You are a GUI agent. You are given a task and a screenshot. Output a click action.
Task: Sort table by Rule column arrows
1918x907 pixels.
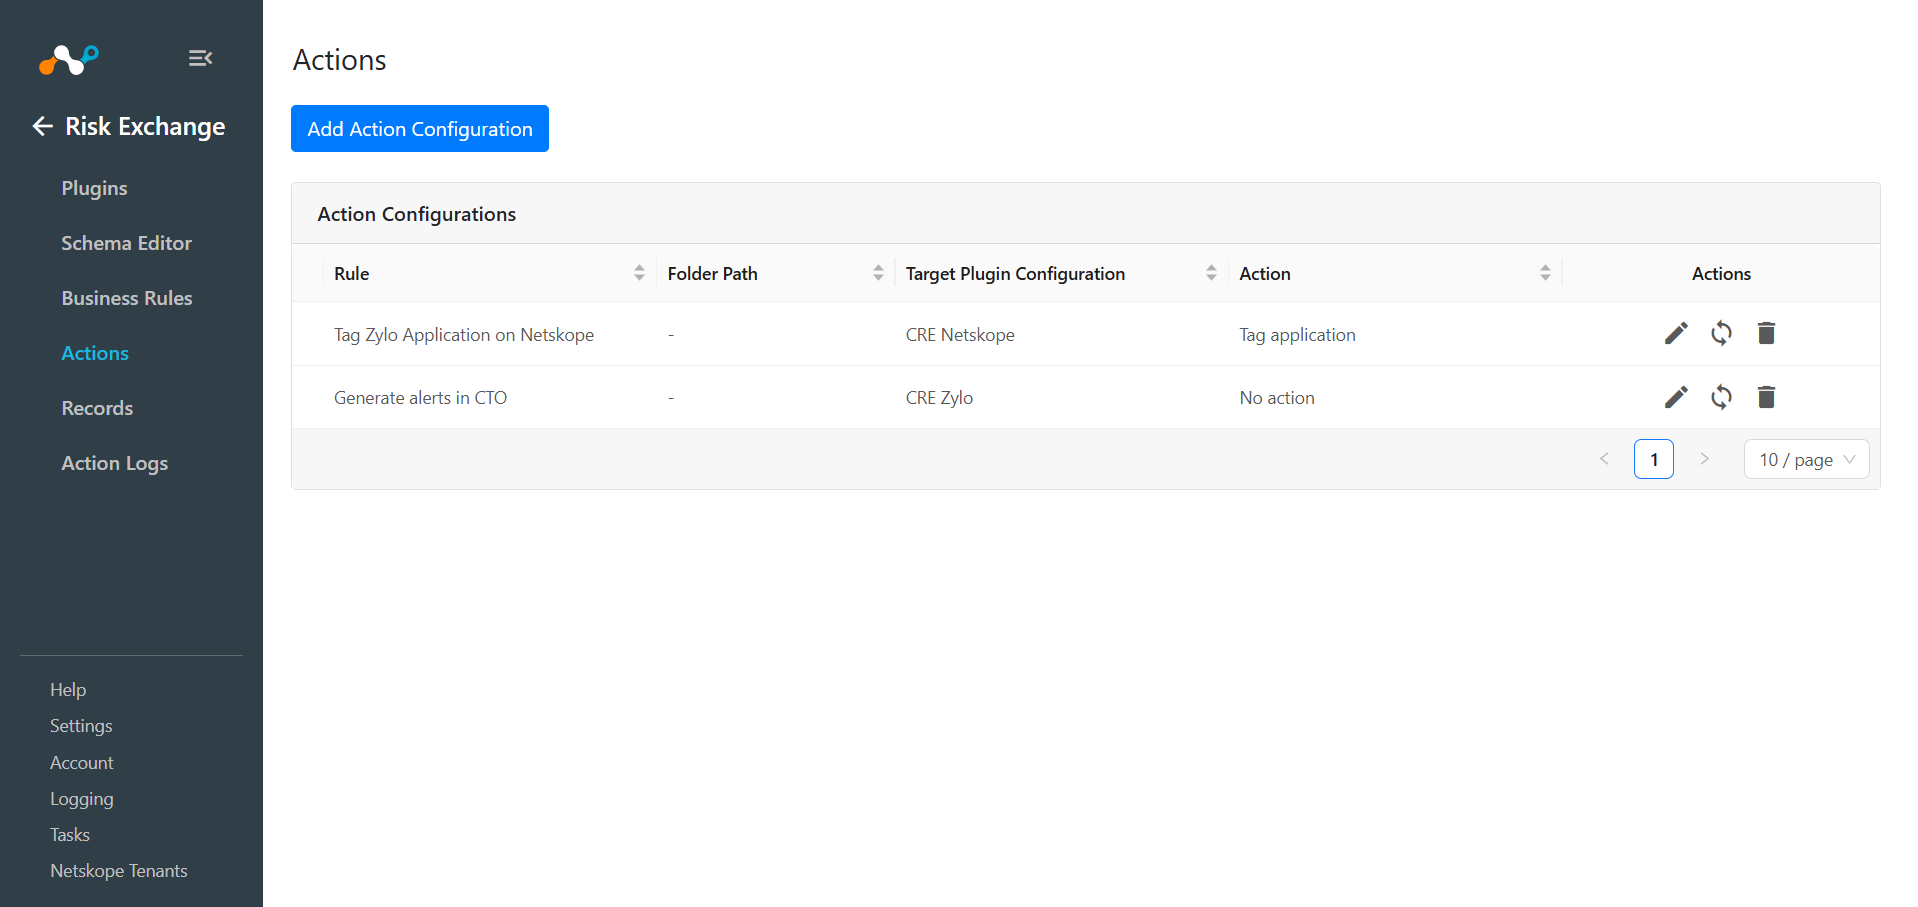(639, 273)
